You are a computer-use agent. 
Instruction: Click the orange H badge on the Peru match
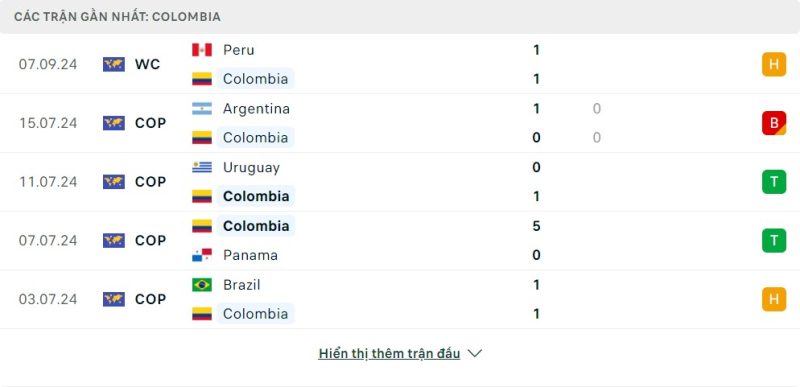click(x=774, y=64)
